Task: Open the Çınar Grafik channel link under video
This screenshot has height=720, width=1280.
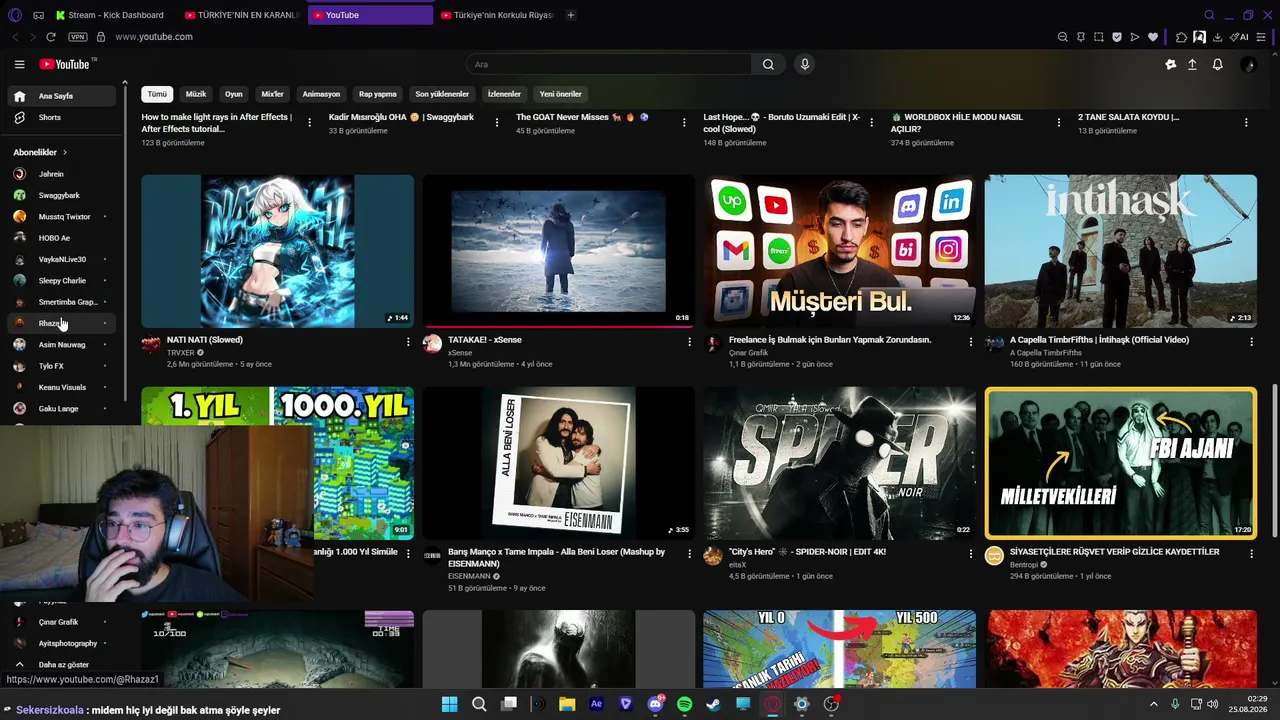Action: [x=750, y=353]
